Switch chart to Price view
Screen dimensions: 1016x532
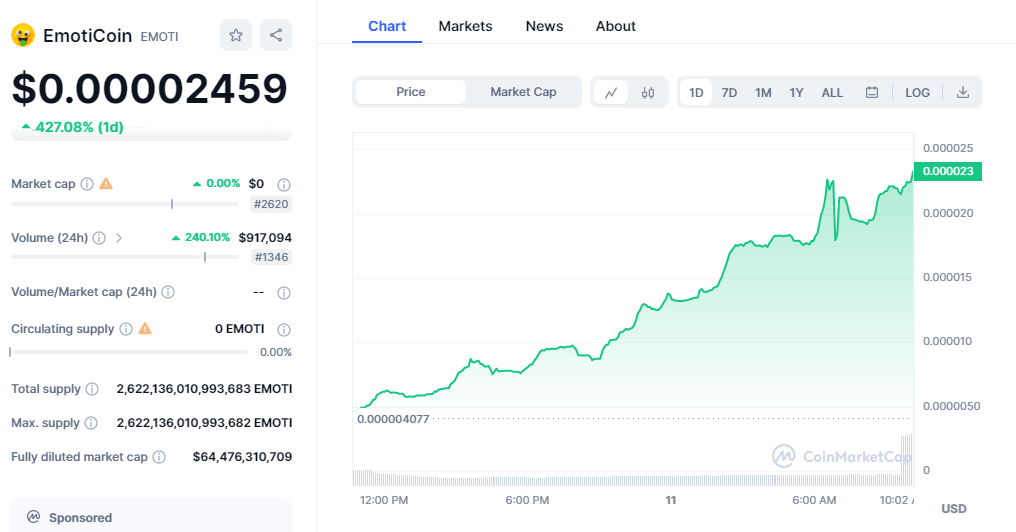pos(411,92)
